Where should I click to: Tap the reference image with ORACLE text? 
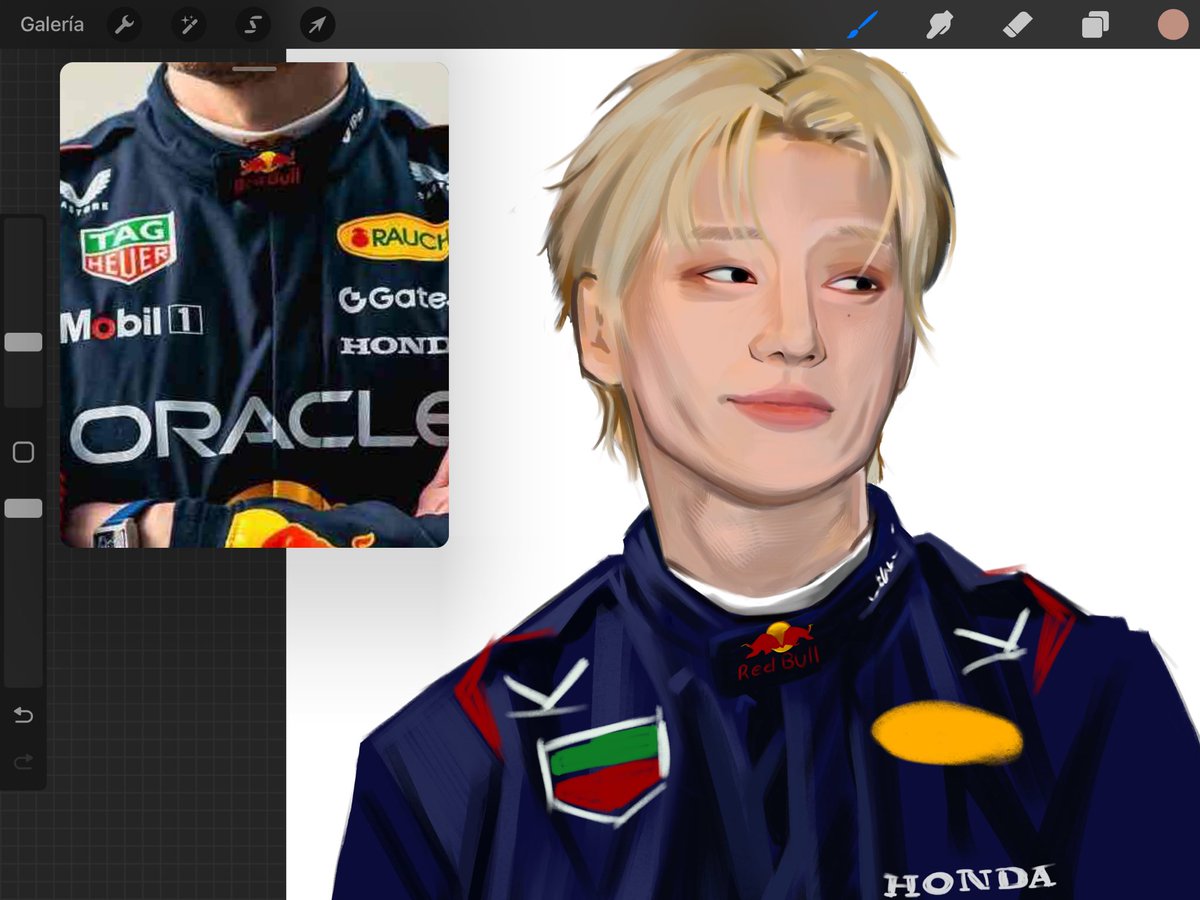tap(254, 305)
